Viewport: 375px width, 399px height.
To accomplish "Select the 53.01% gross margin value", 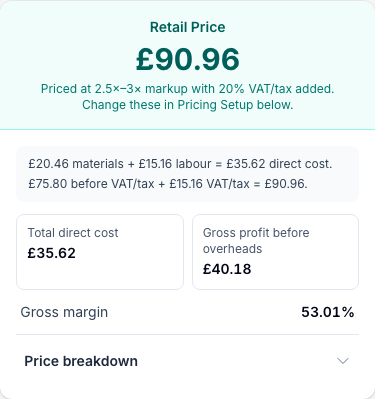I will [x=328, y=312].
